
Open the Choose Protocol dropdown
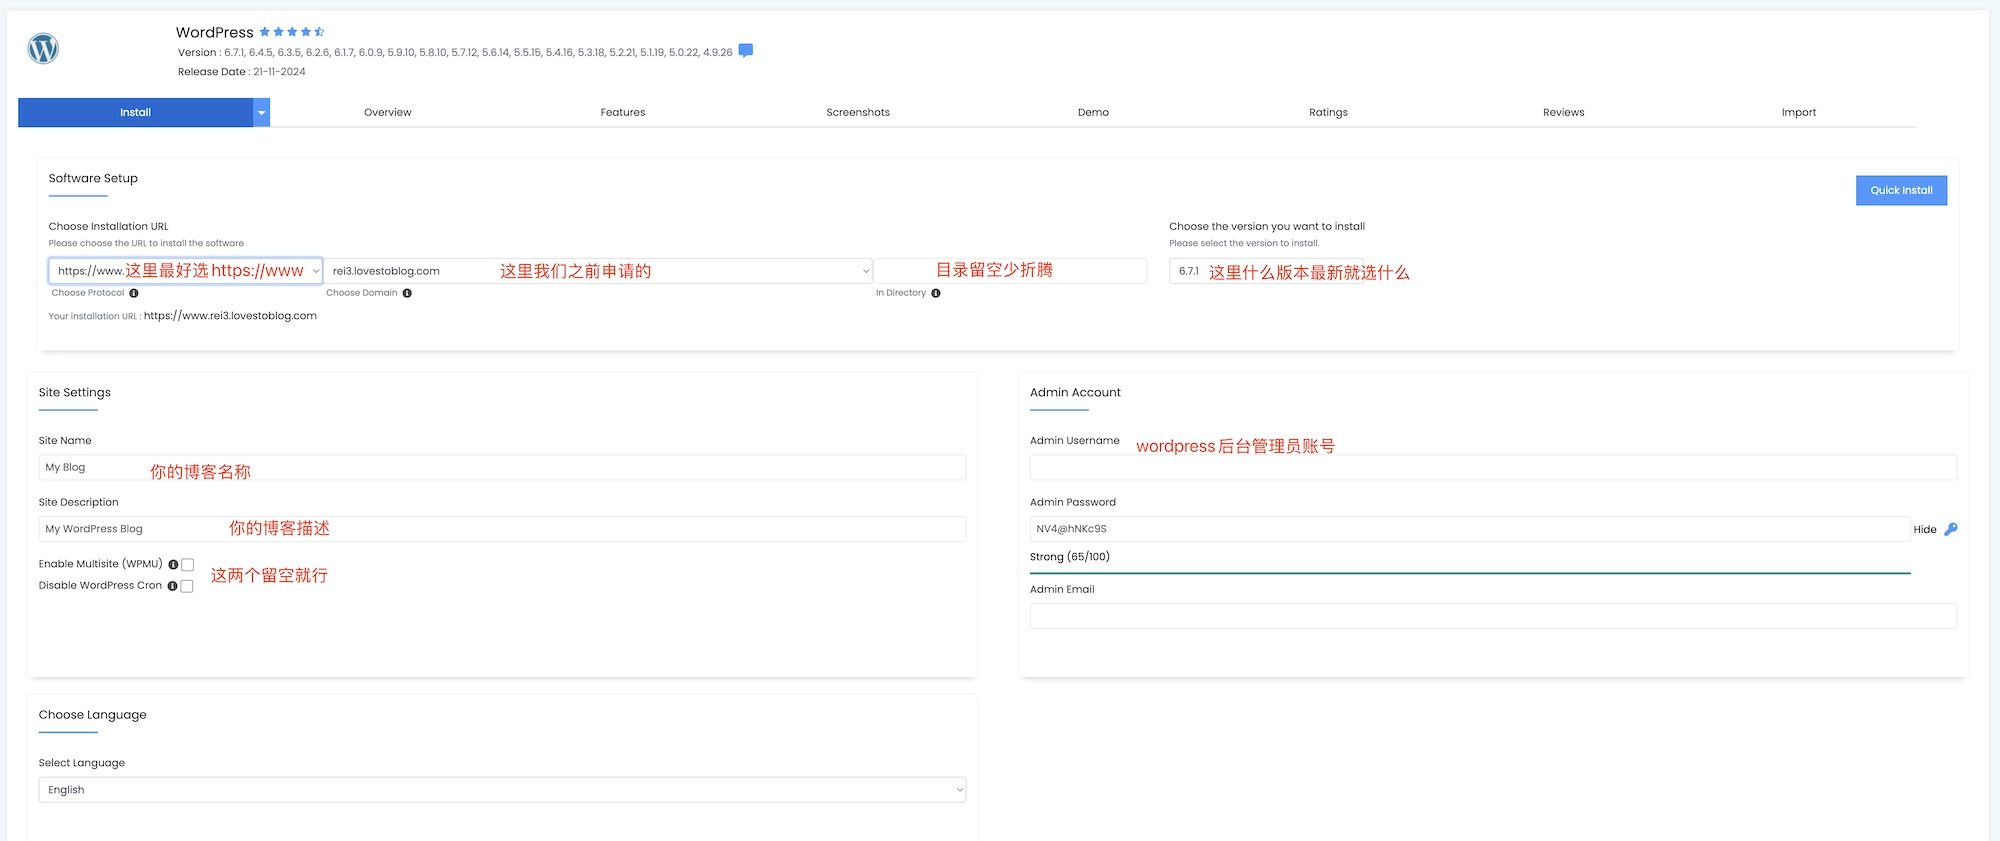click(x=186, y=271)
